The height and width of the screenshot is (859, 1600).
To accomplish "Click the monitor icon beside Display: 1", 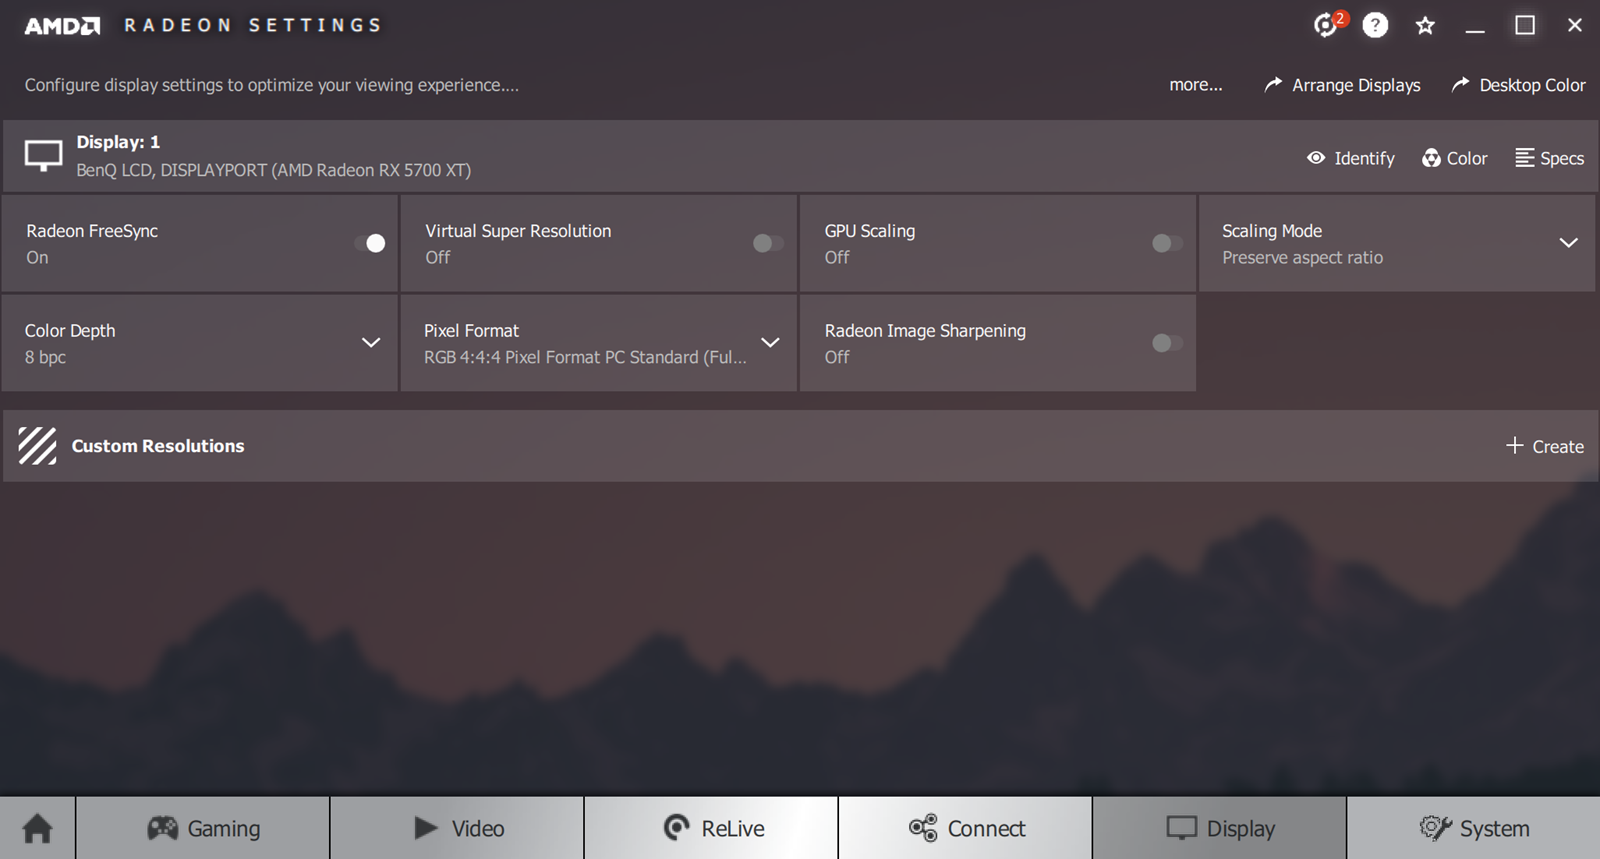I will pyautogui.click(x=43, y=155).
